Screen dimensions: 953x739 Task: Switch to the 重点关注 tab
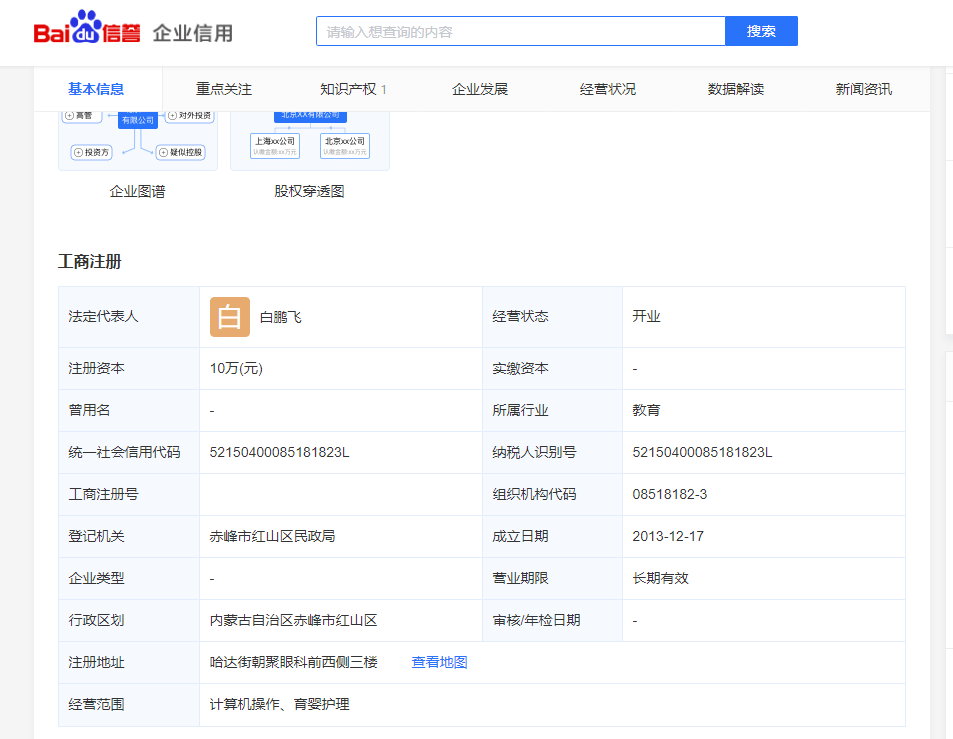tap(224, 89)
